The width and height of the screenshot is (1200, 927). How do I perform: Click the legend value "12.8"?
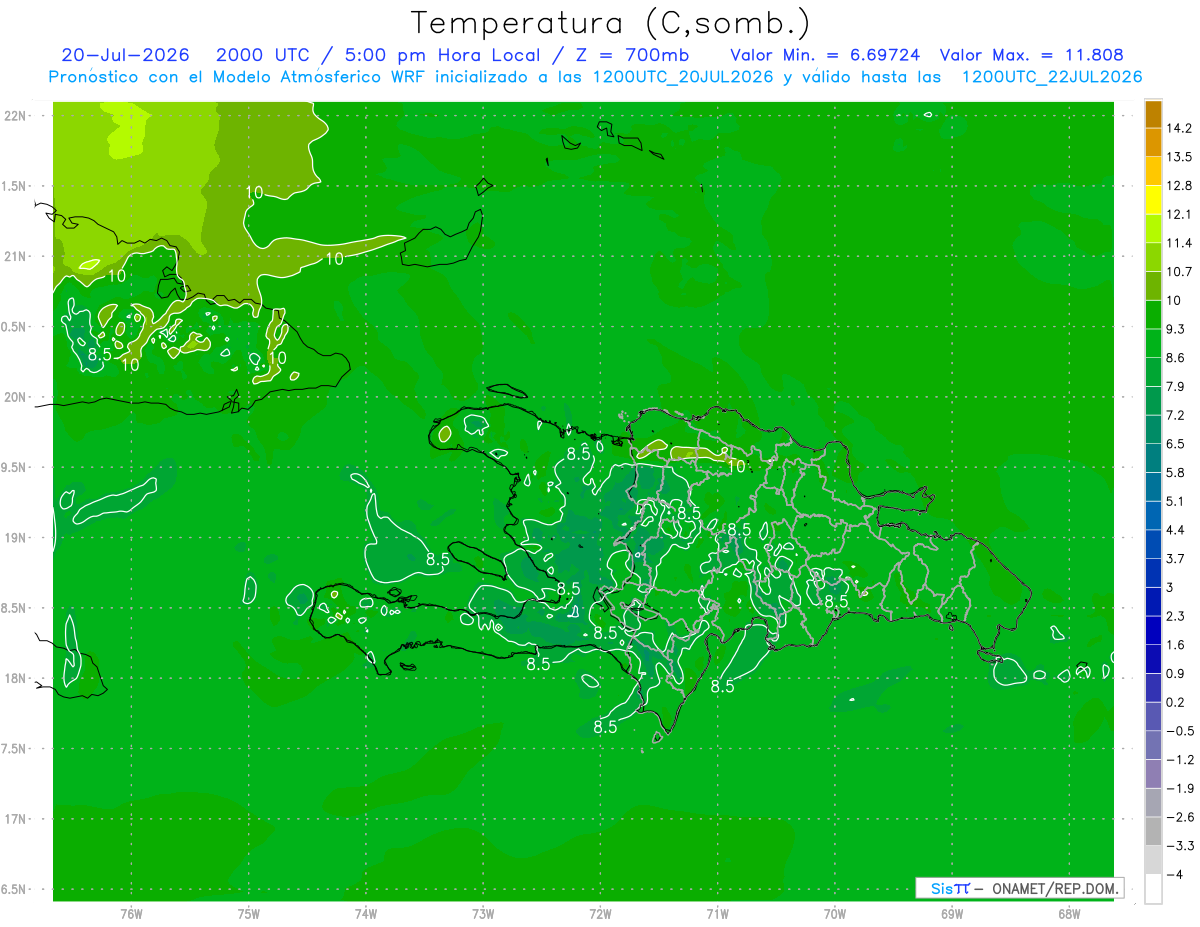pos(1179,186)
